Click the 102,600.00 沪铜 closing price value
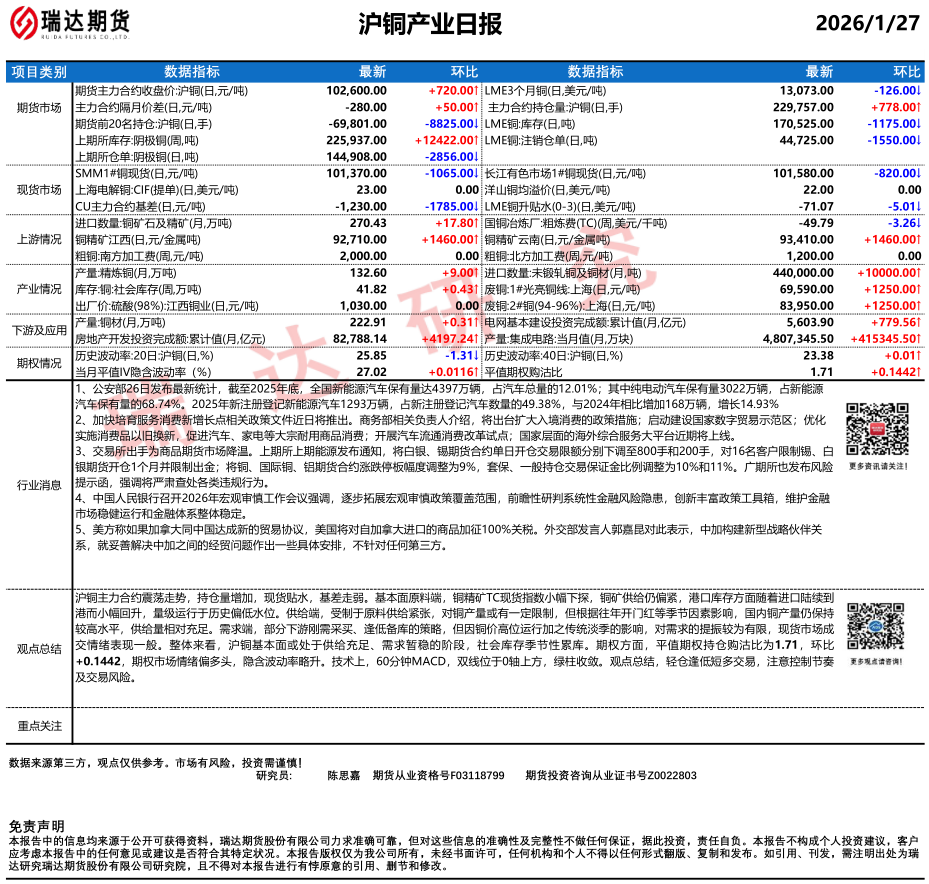The image size is (929, 884). pos(356,90)
